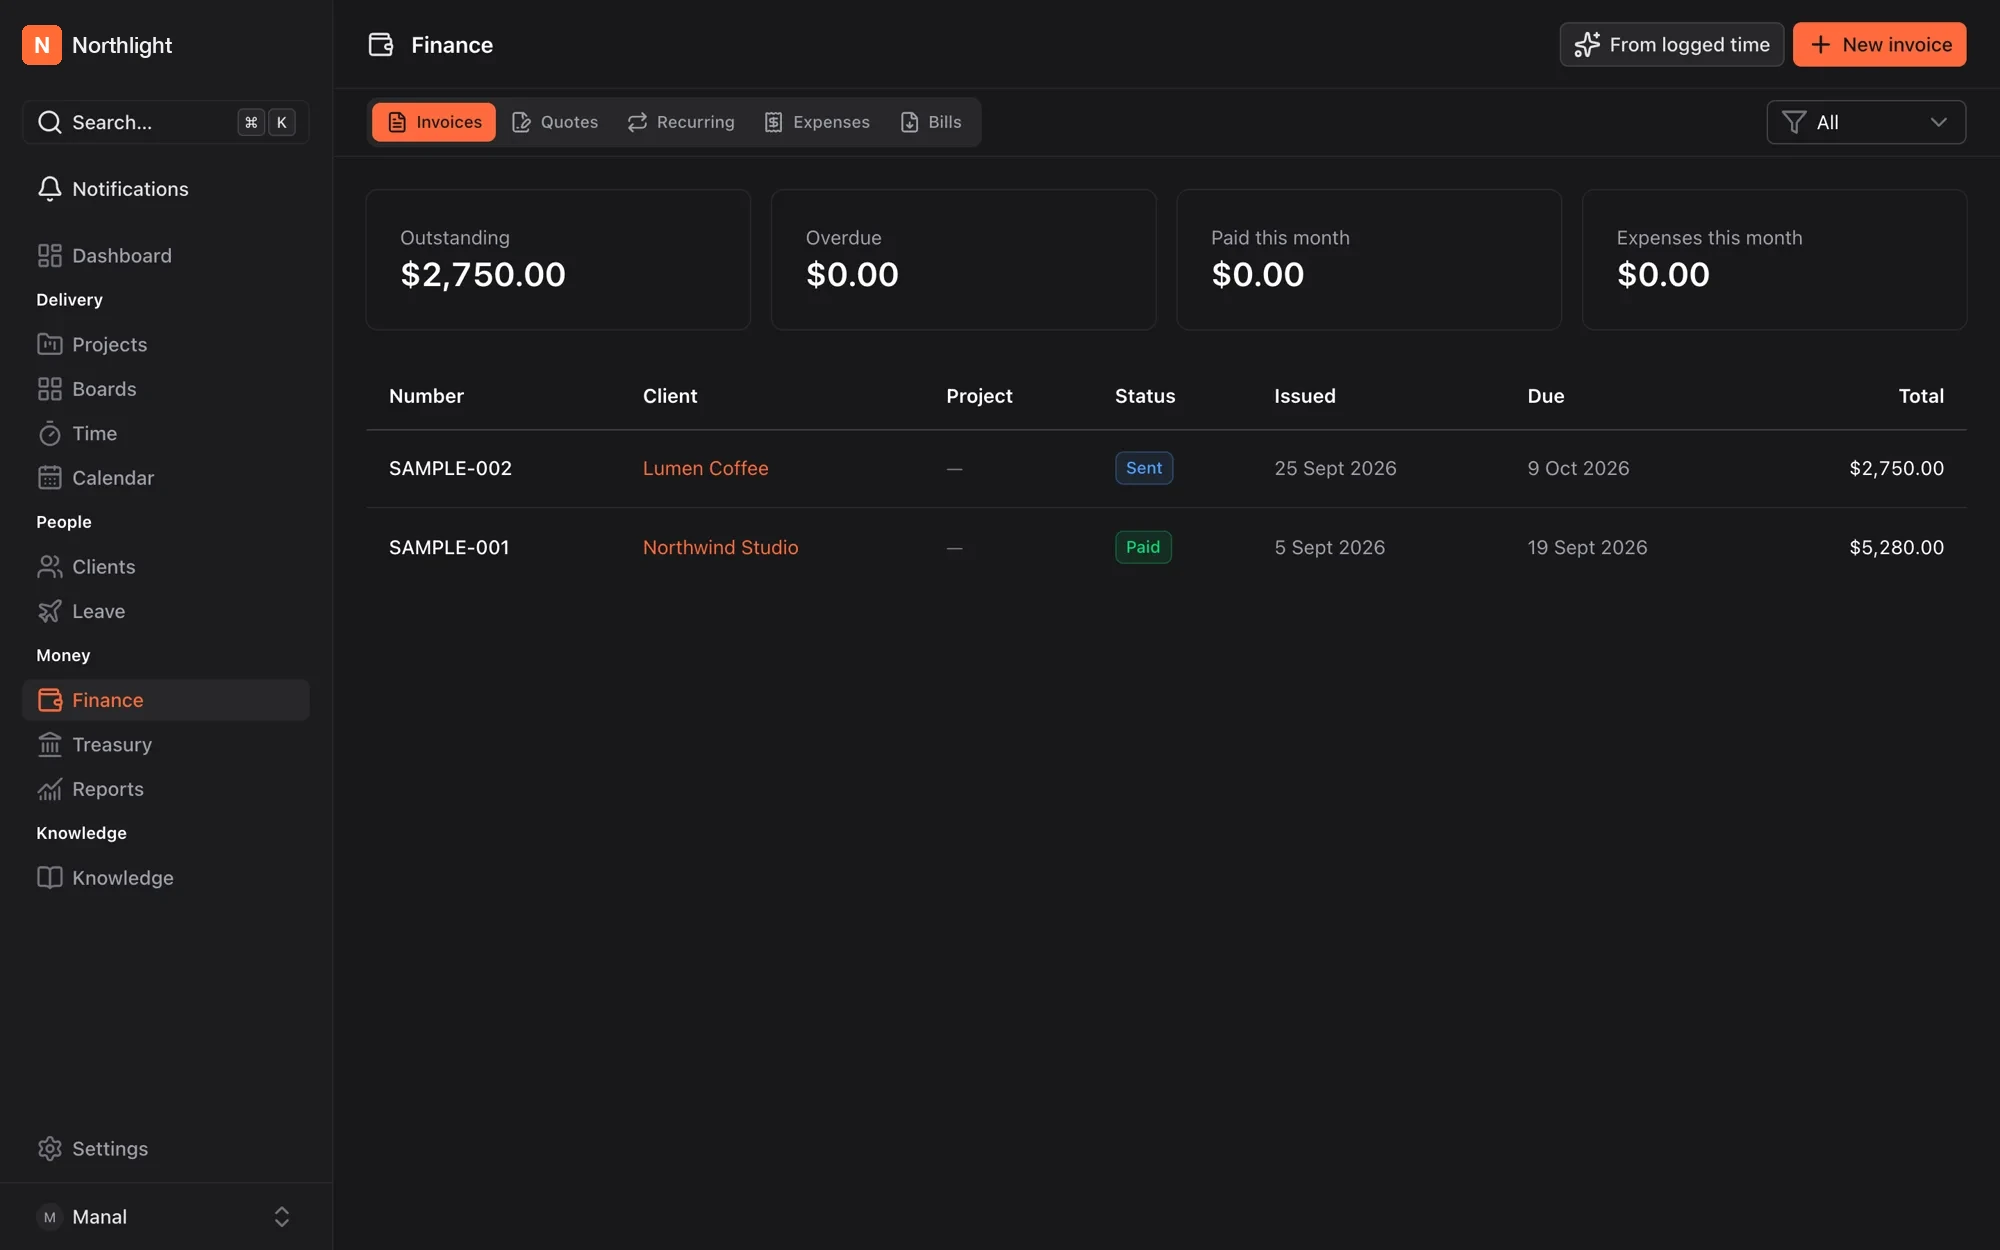
Task: Focus the Search field
Action: click(166, 122)
